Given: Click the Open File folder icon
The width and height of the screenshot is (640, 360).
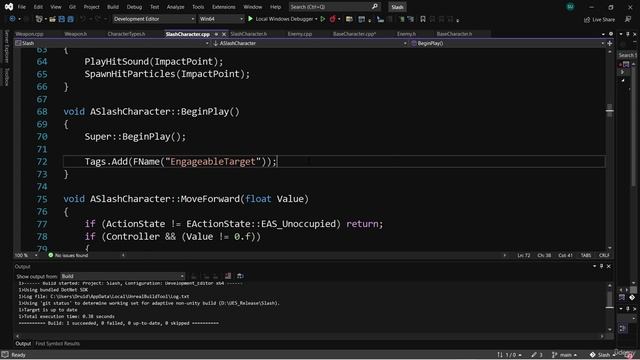Looking at the screenshot, I should pyautogui.click(x=53, y=19).
